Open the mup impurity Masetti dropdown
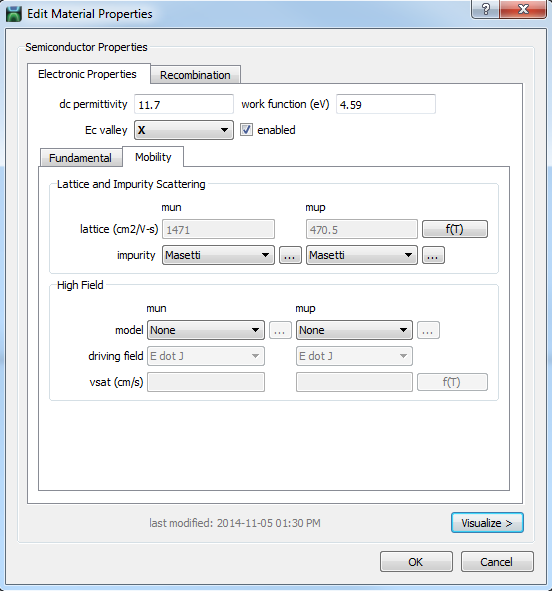Screen dimensions: 552x591 pos(362,255)
